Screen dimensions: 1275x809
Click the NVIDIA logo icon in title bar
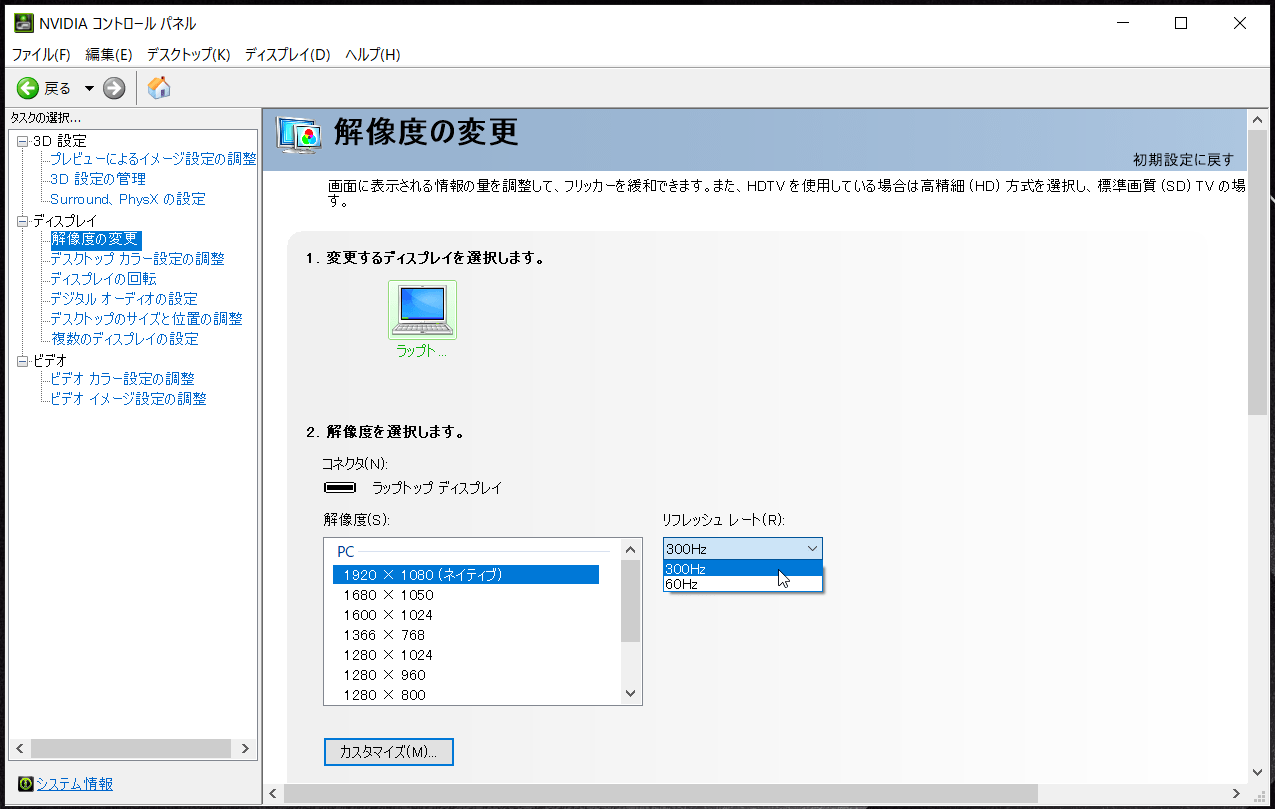(22, 23)
